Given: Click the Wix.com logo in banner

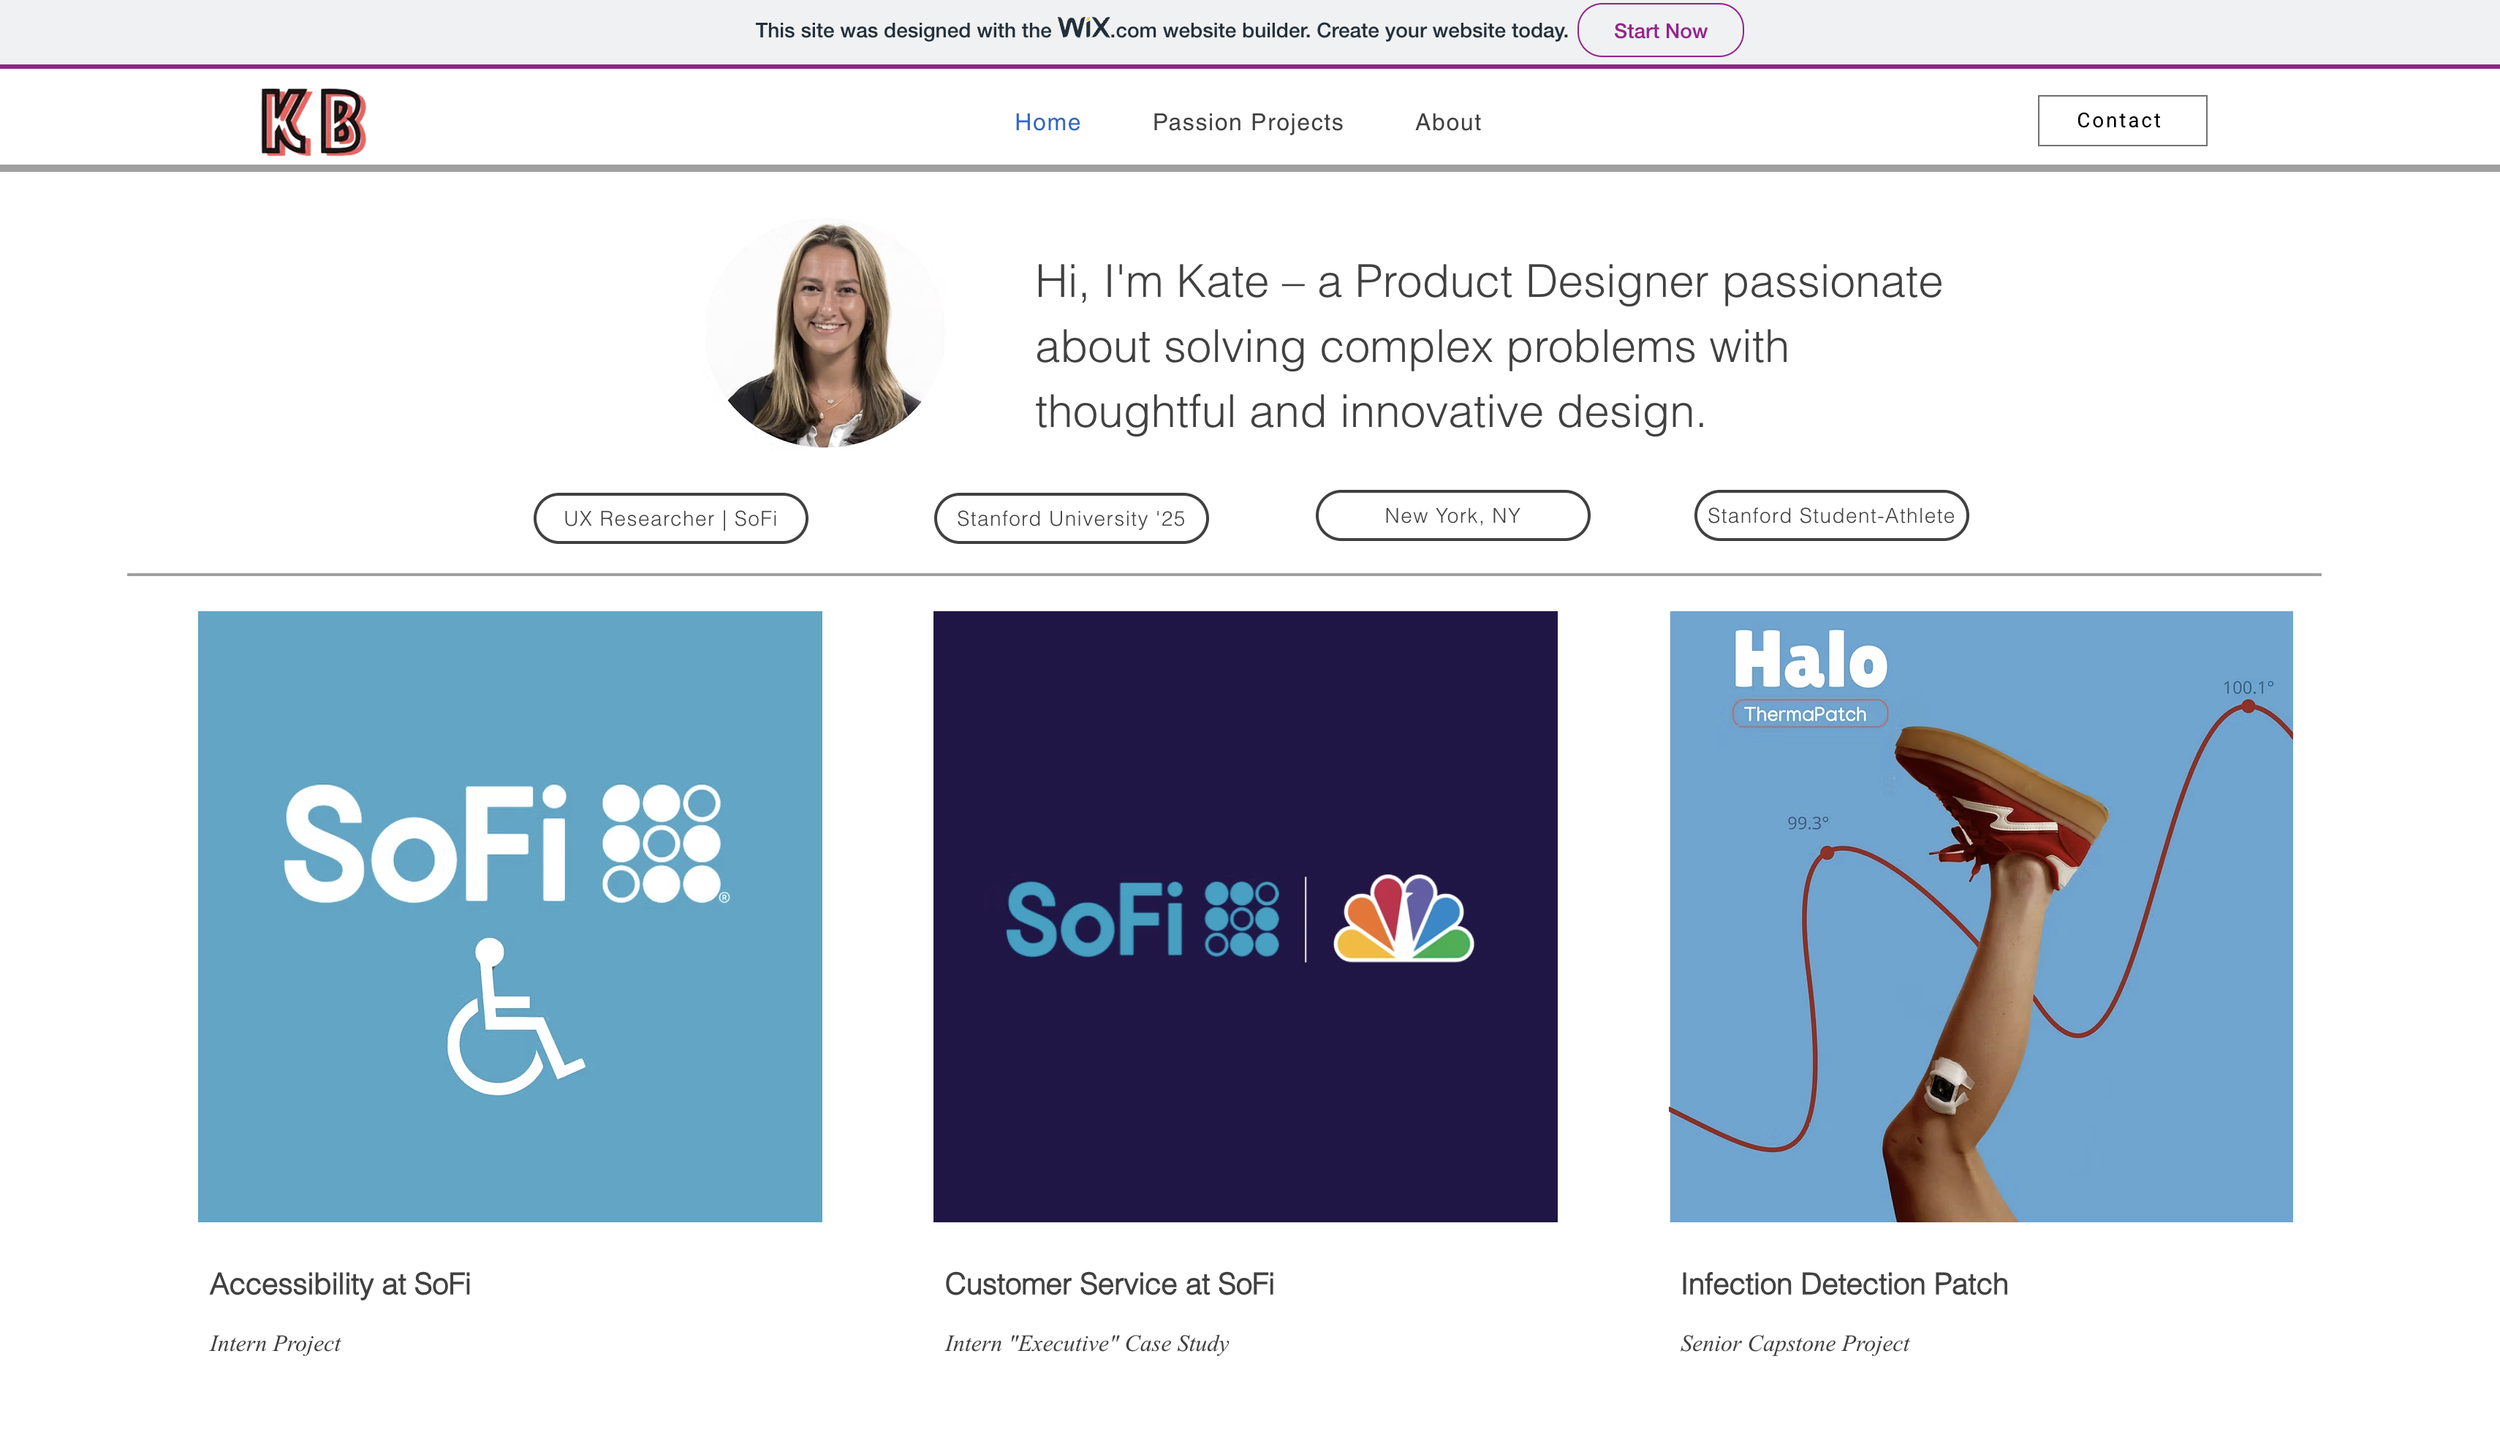Looking at the screenshot, I should (x=1085, y=28).
